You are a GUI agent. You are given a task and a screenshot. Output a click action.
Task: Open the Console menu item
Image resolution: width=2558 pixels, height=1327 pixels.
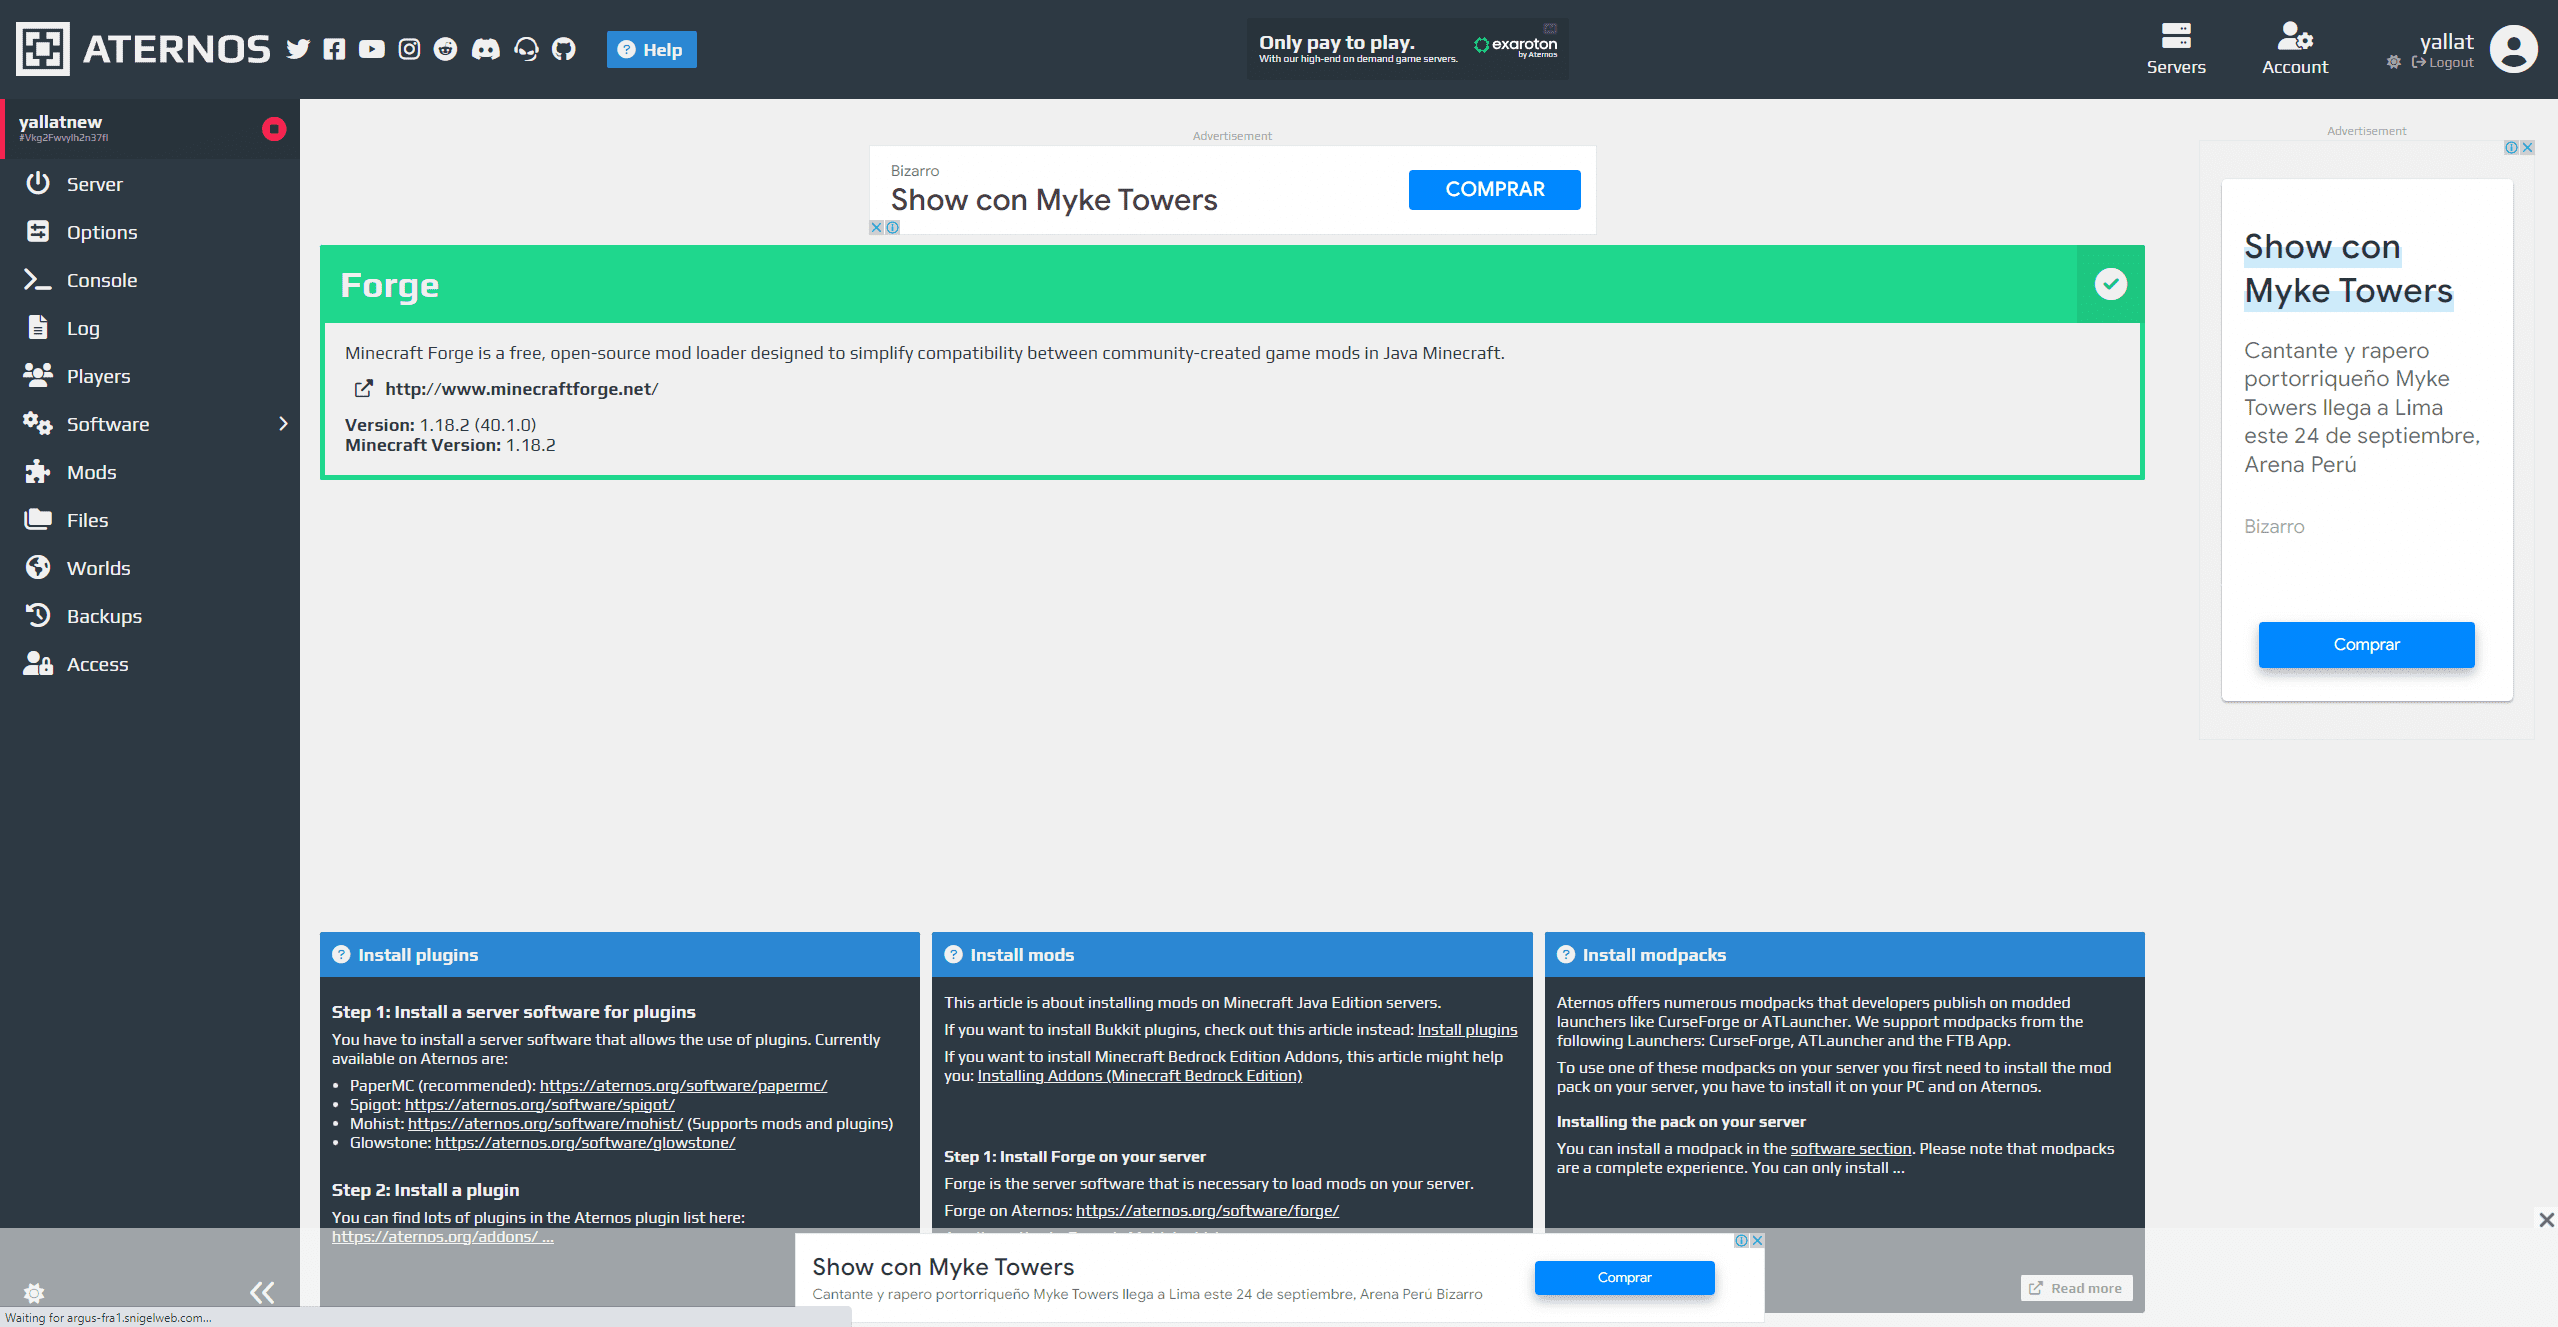(x=101, y=280)
